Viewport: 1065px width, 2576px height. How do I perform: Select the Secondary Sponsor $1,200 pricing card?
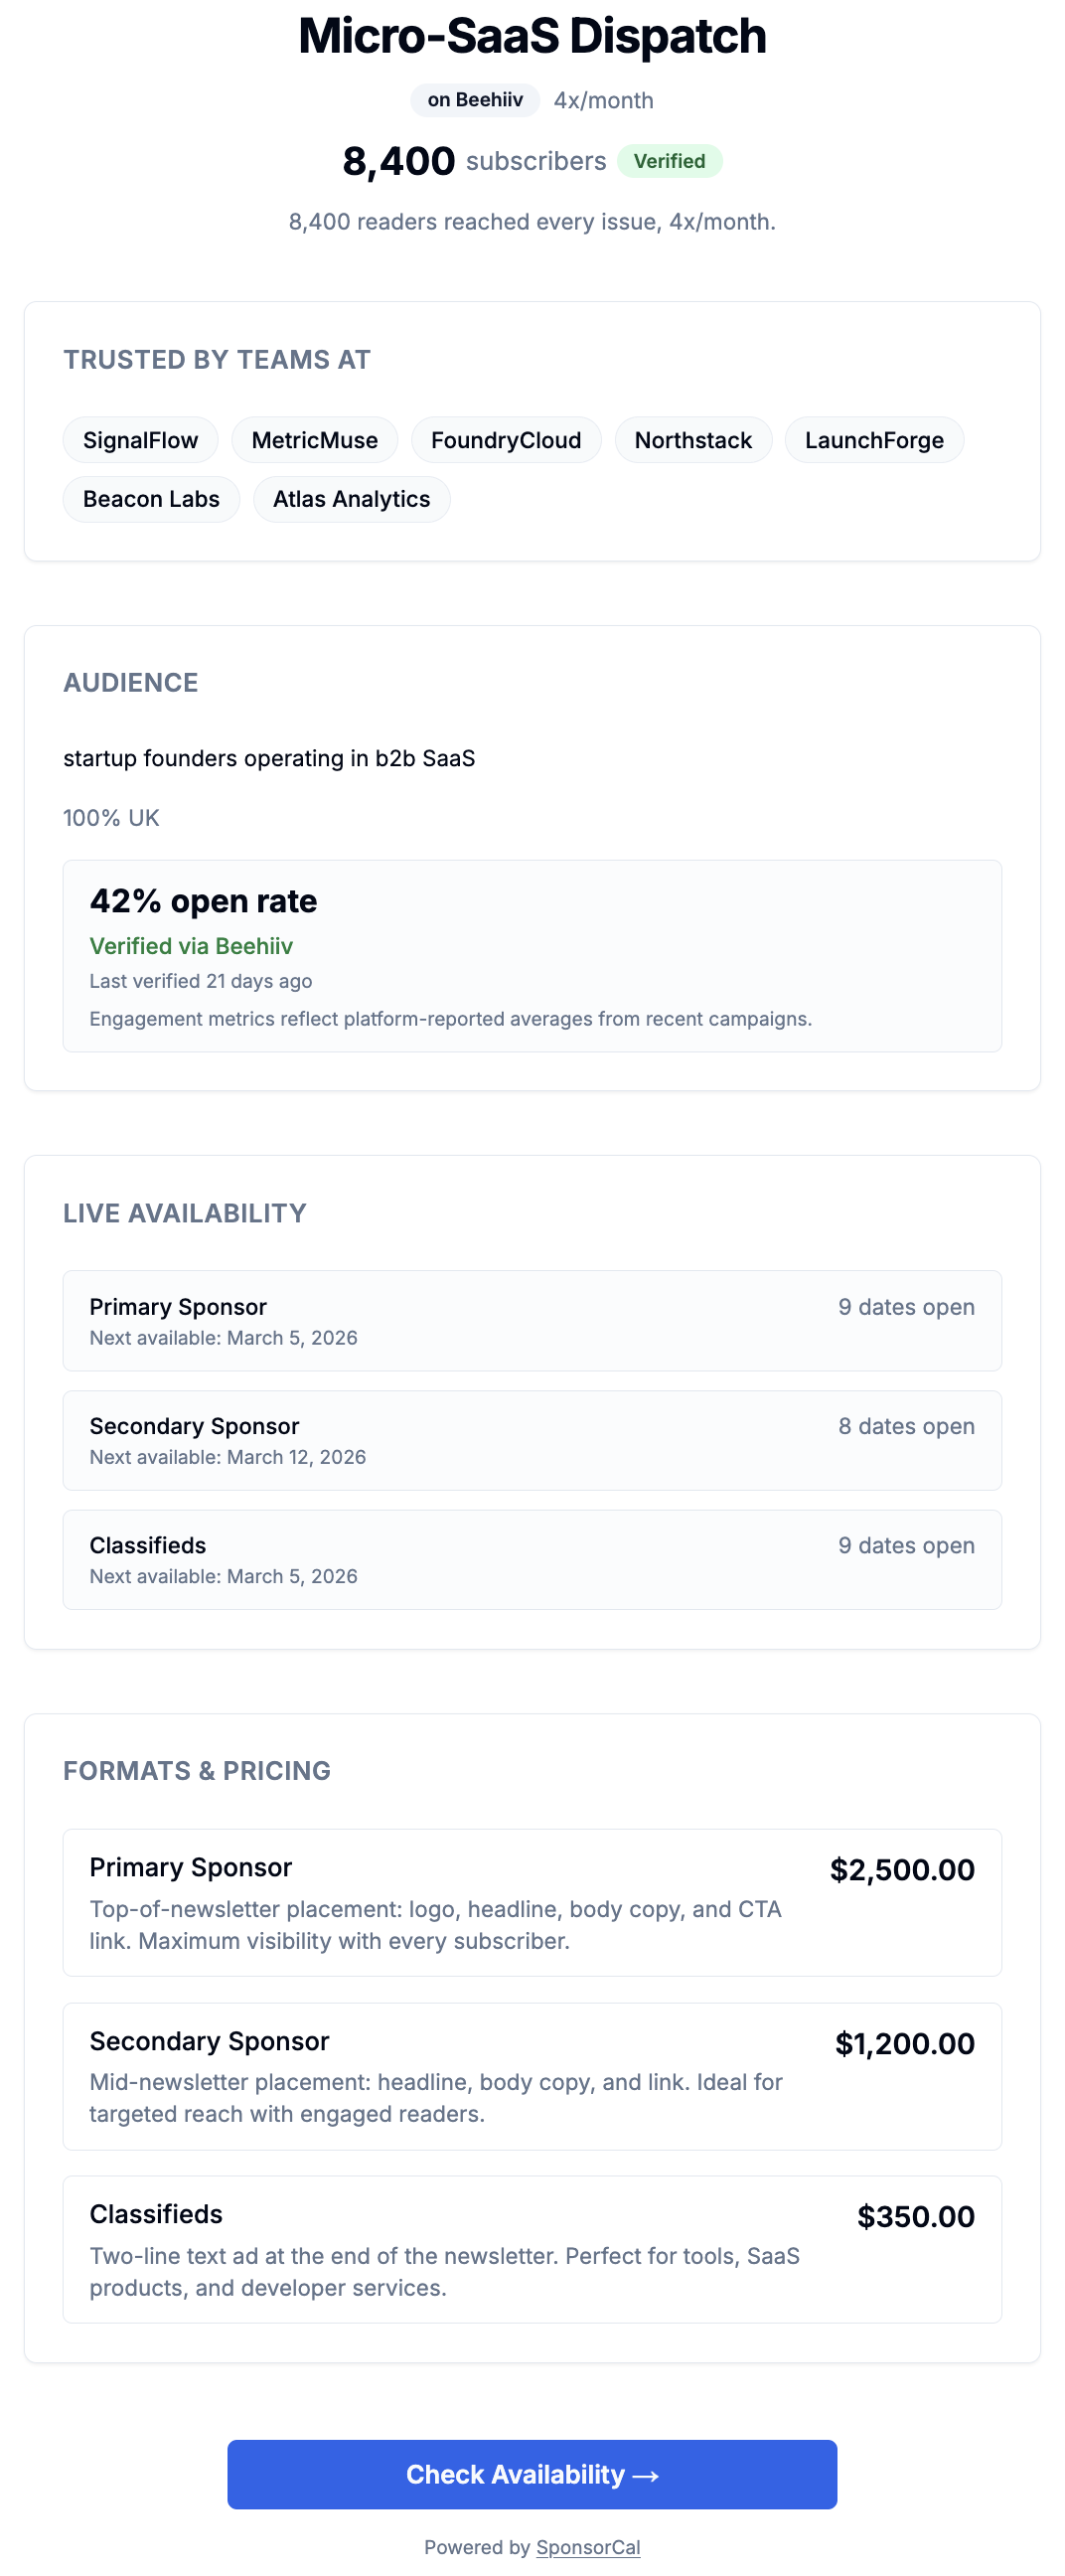(x=532, y=2077)
